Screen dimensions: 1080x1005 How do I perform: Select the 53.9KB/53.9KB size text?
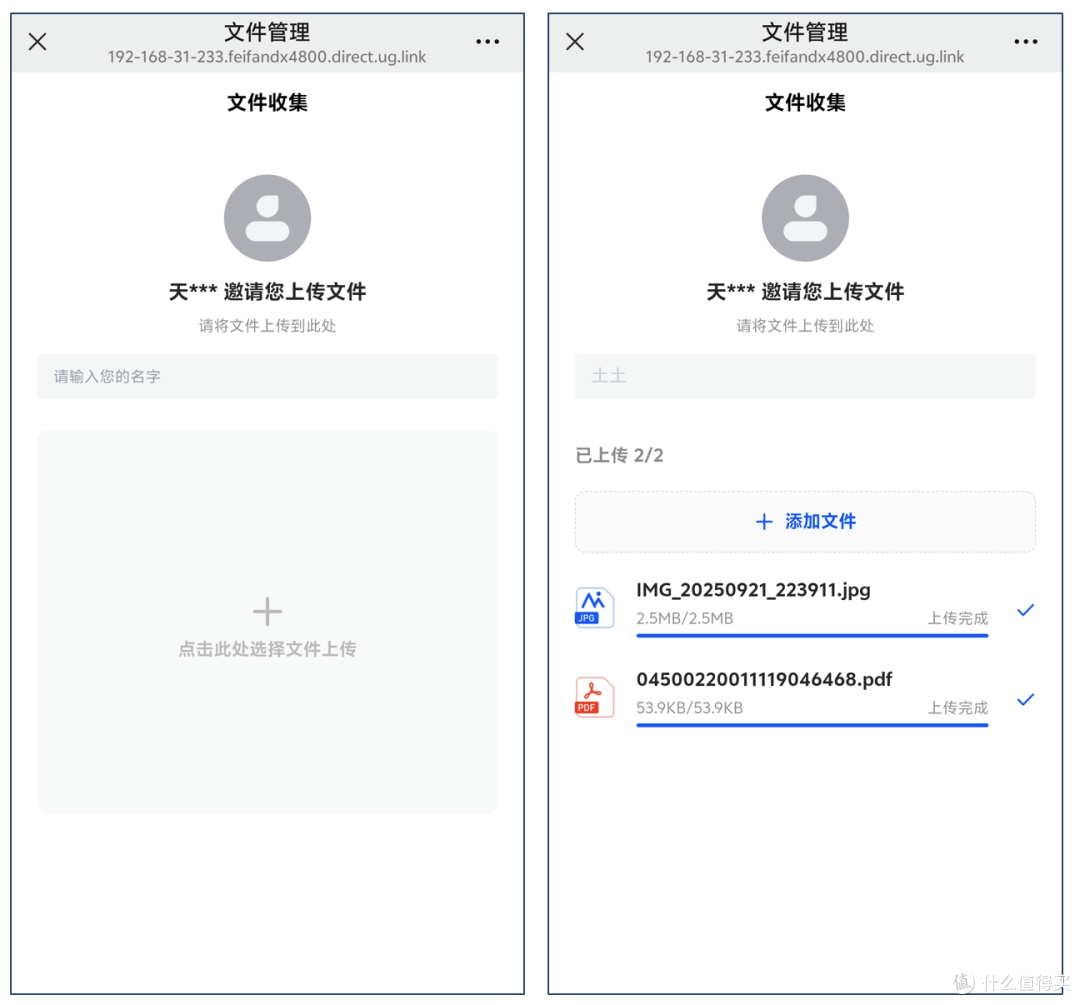tap(689, 707)
